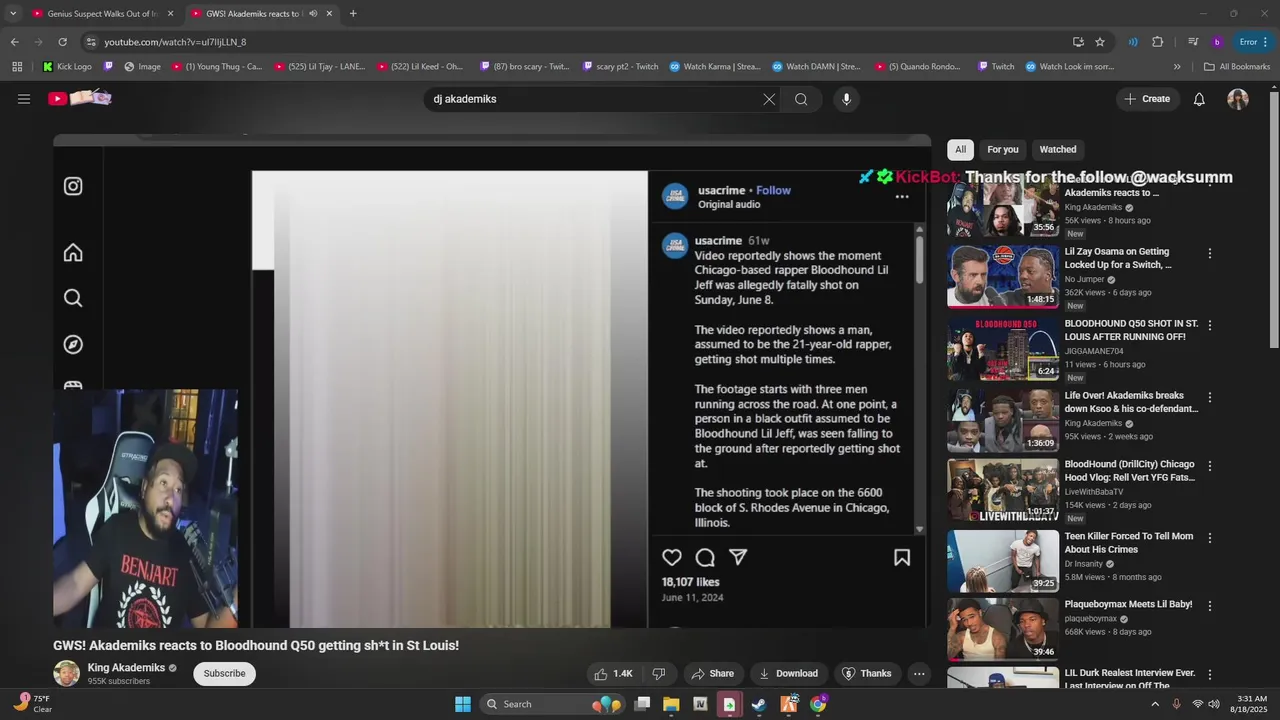The image size is (1280, 720).
Task: Open options for Lil Zay Osama video
Action: pyautogui.click(x=1210, y=254)
